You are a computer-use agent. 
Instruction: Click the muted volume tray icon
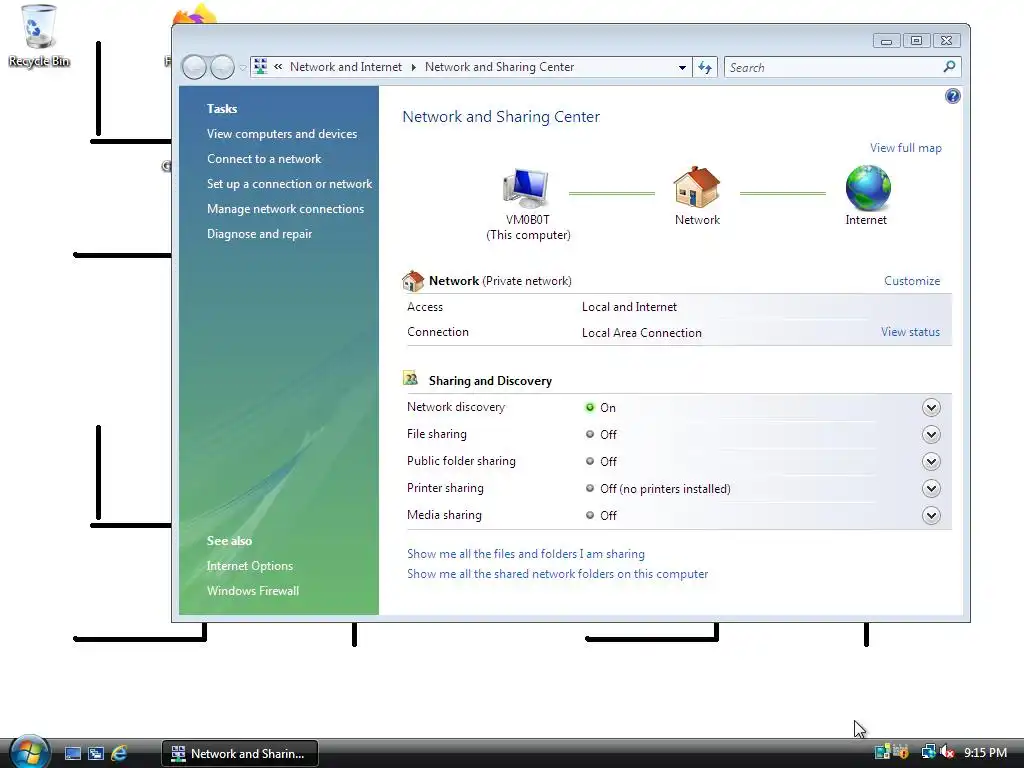[948, 753]
